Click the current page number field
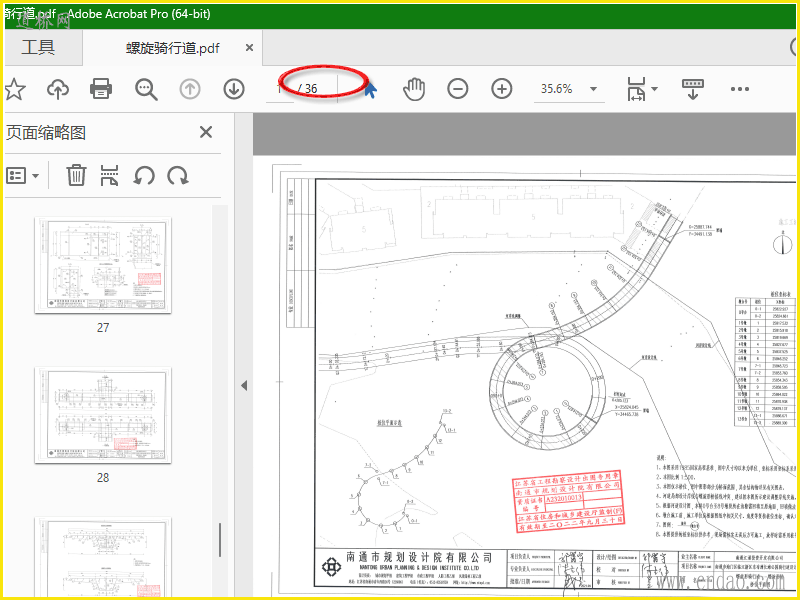Viewport: 800px width, 600px height. click(278, 89)
